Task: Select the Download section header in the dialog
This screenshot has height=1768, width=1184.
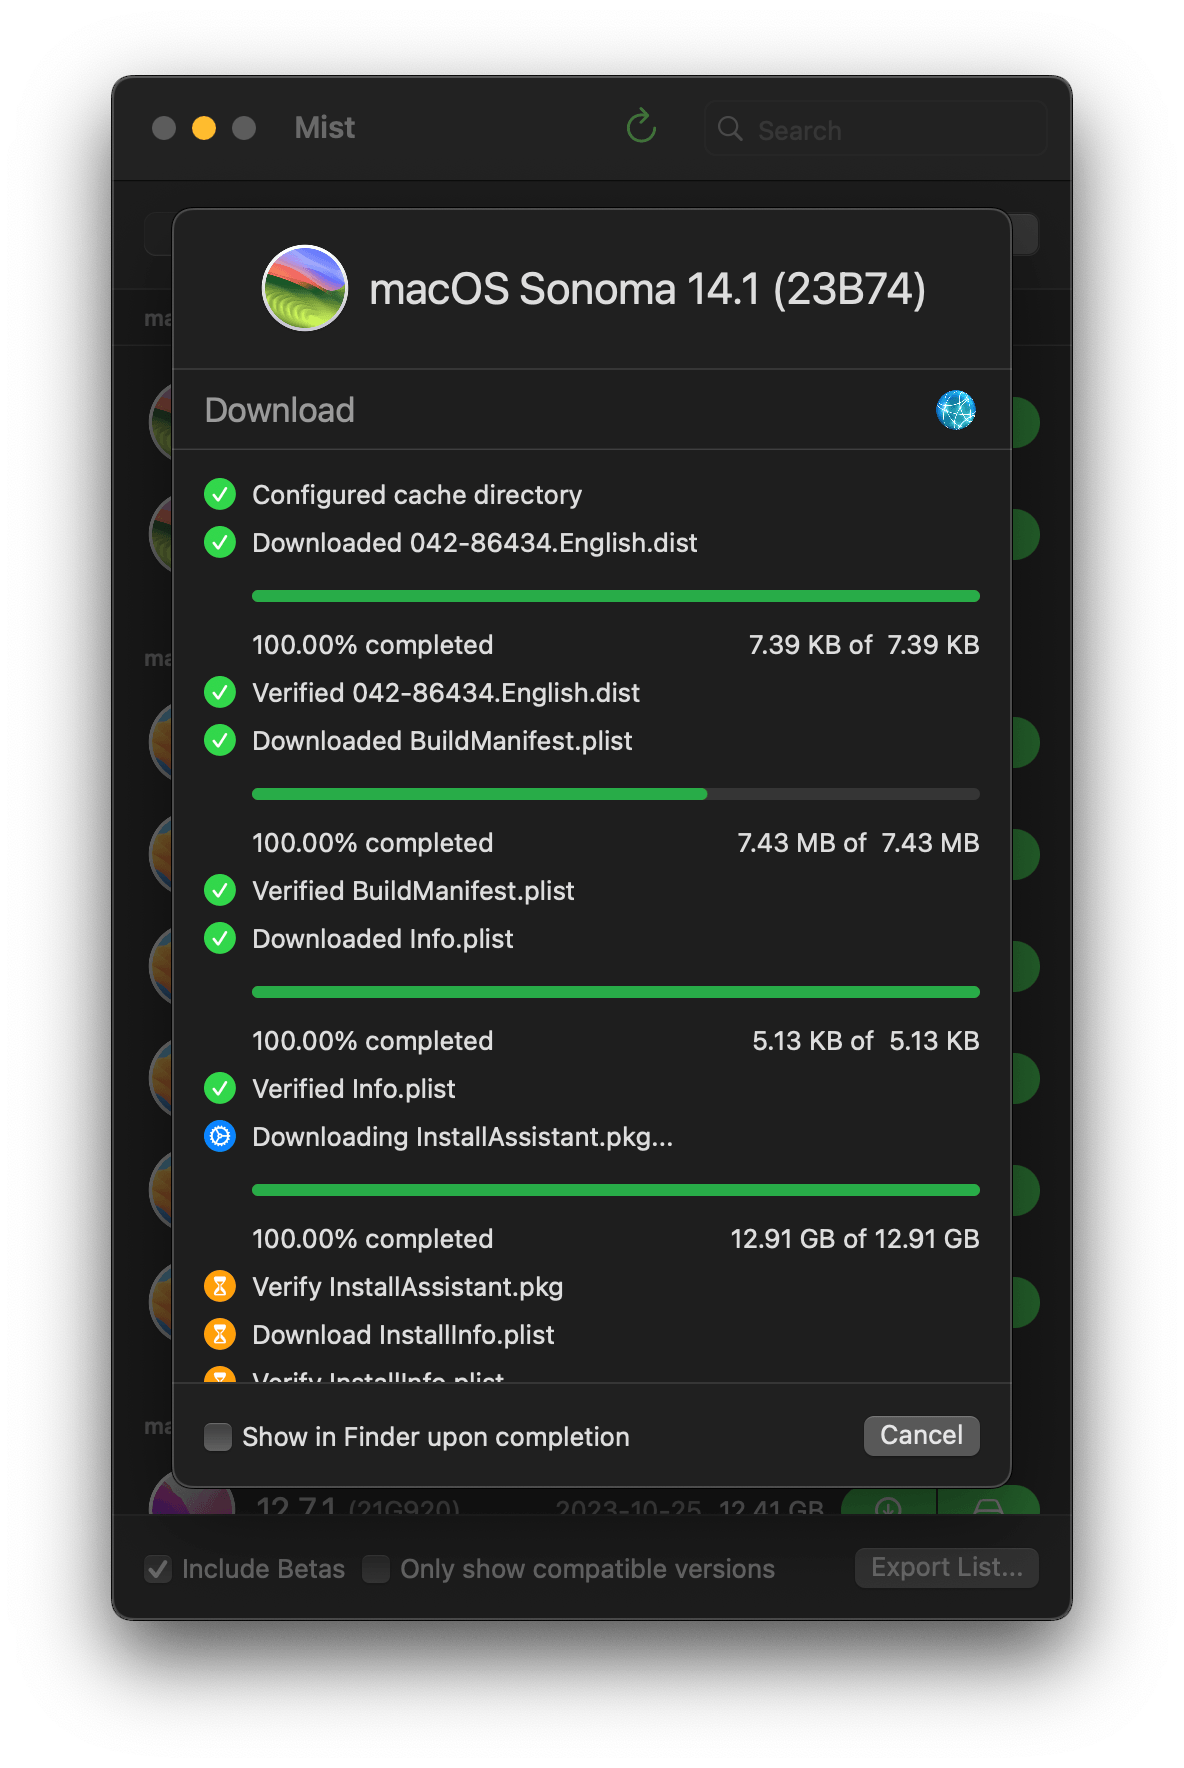Action: click(280, 410)
